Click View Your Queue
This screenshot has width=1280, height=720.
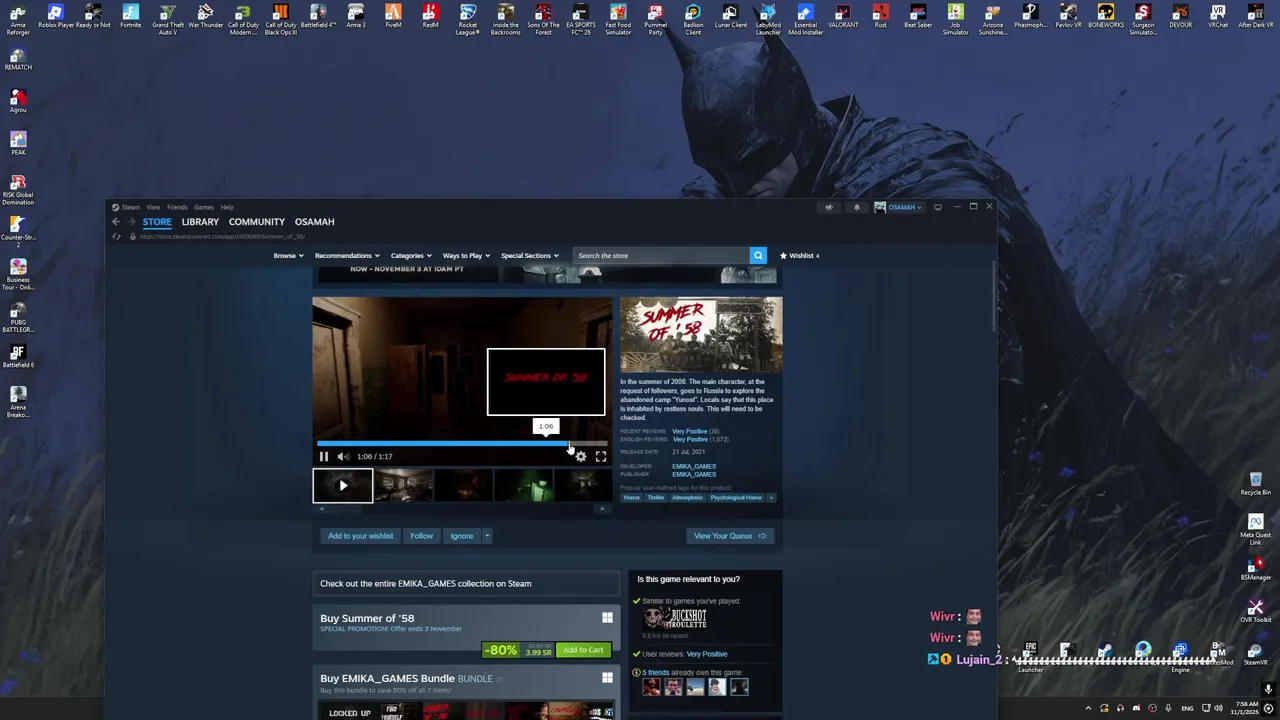(730, 536)
